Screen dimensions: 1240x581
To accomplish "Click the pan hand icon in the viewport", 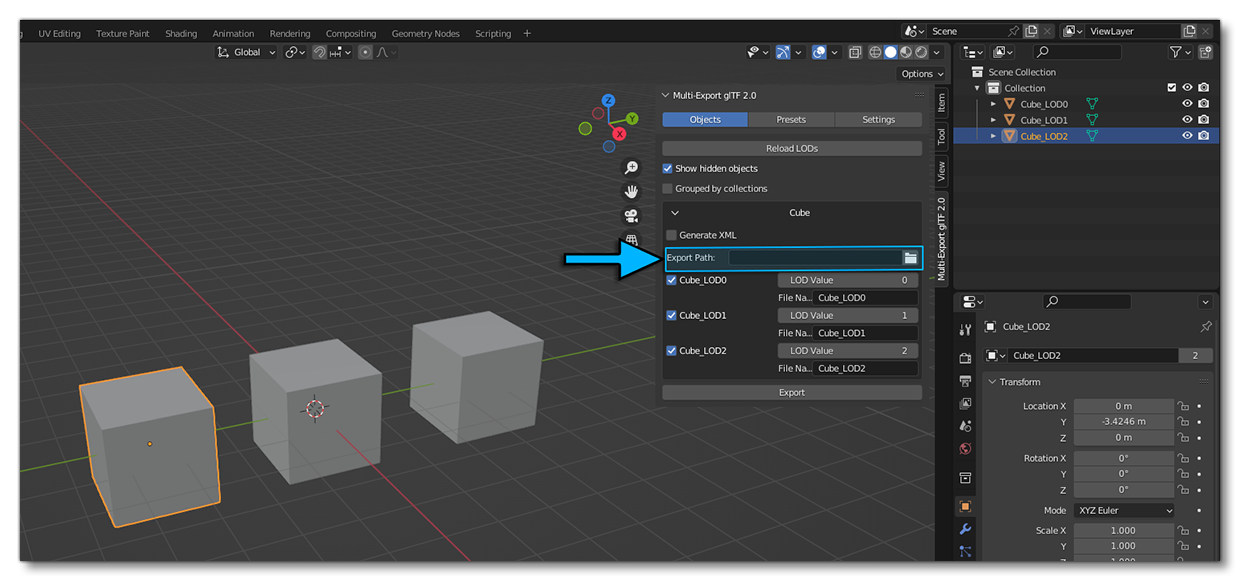I will pos(631,191).
